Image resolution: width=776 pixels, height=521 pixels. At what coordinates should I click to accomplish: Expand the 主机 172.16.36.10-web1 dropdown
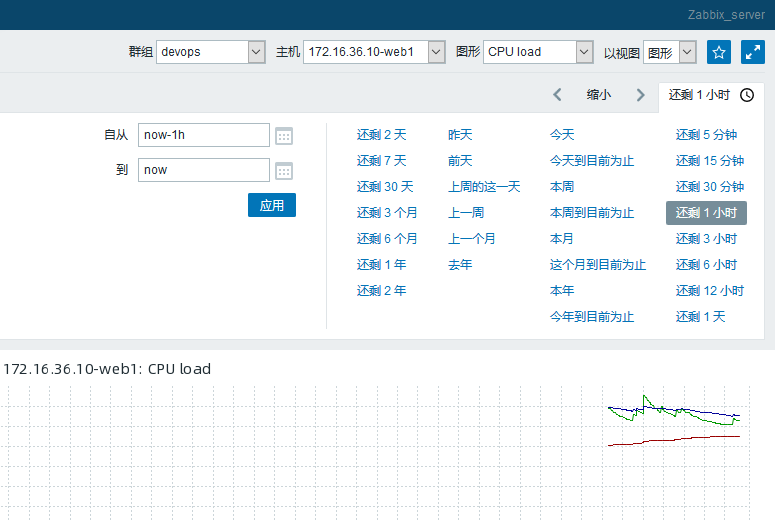click(x=374, y=52)
